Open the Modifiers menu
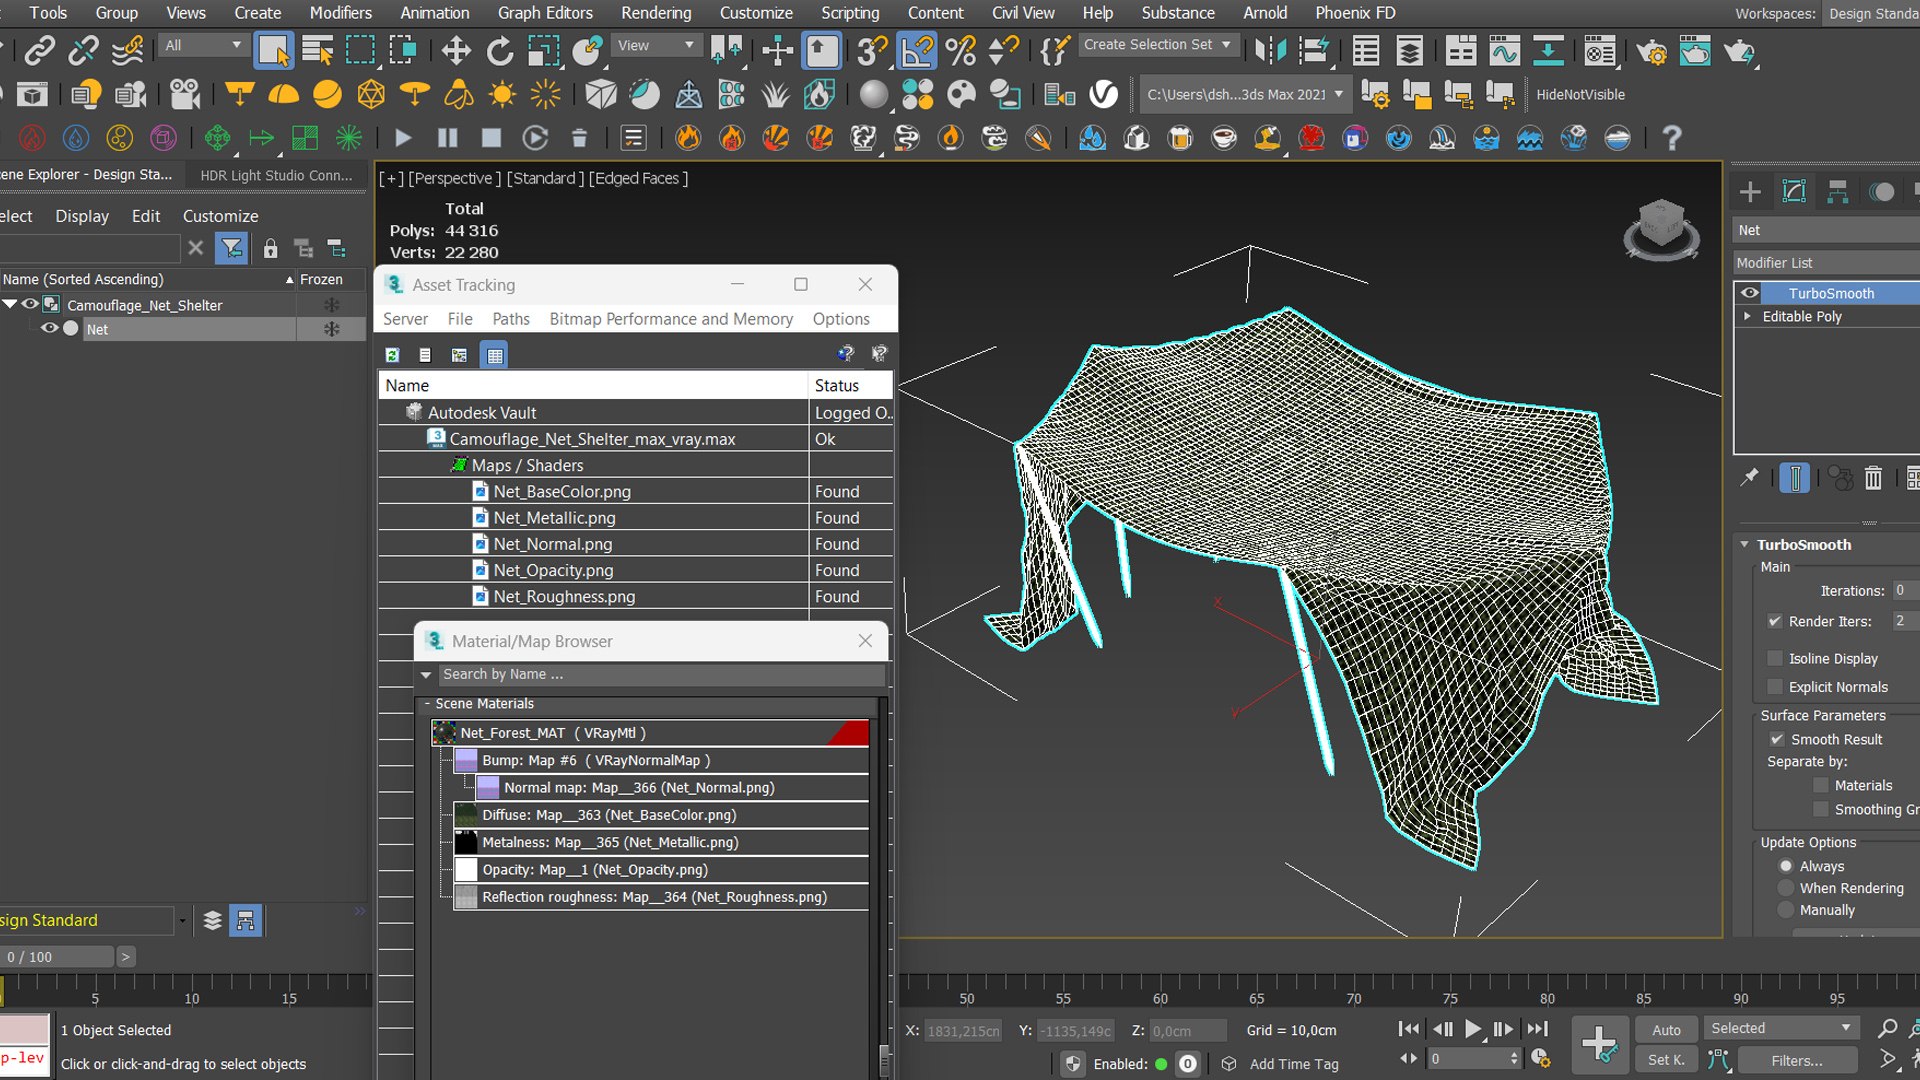Viewport: 1920px width, 1080px height. [340, 13]
